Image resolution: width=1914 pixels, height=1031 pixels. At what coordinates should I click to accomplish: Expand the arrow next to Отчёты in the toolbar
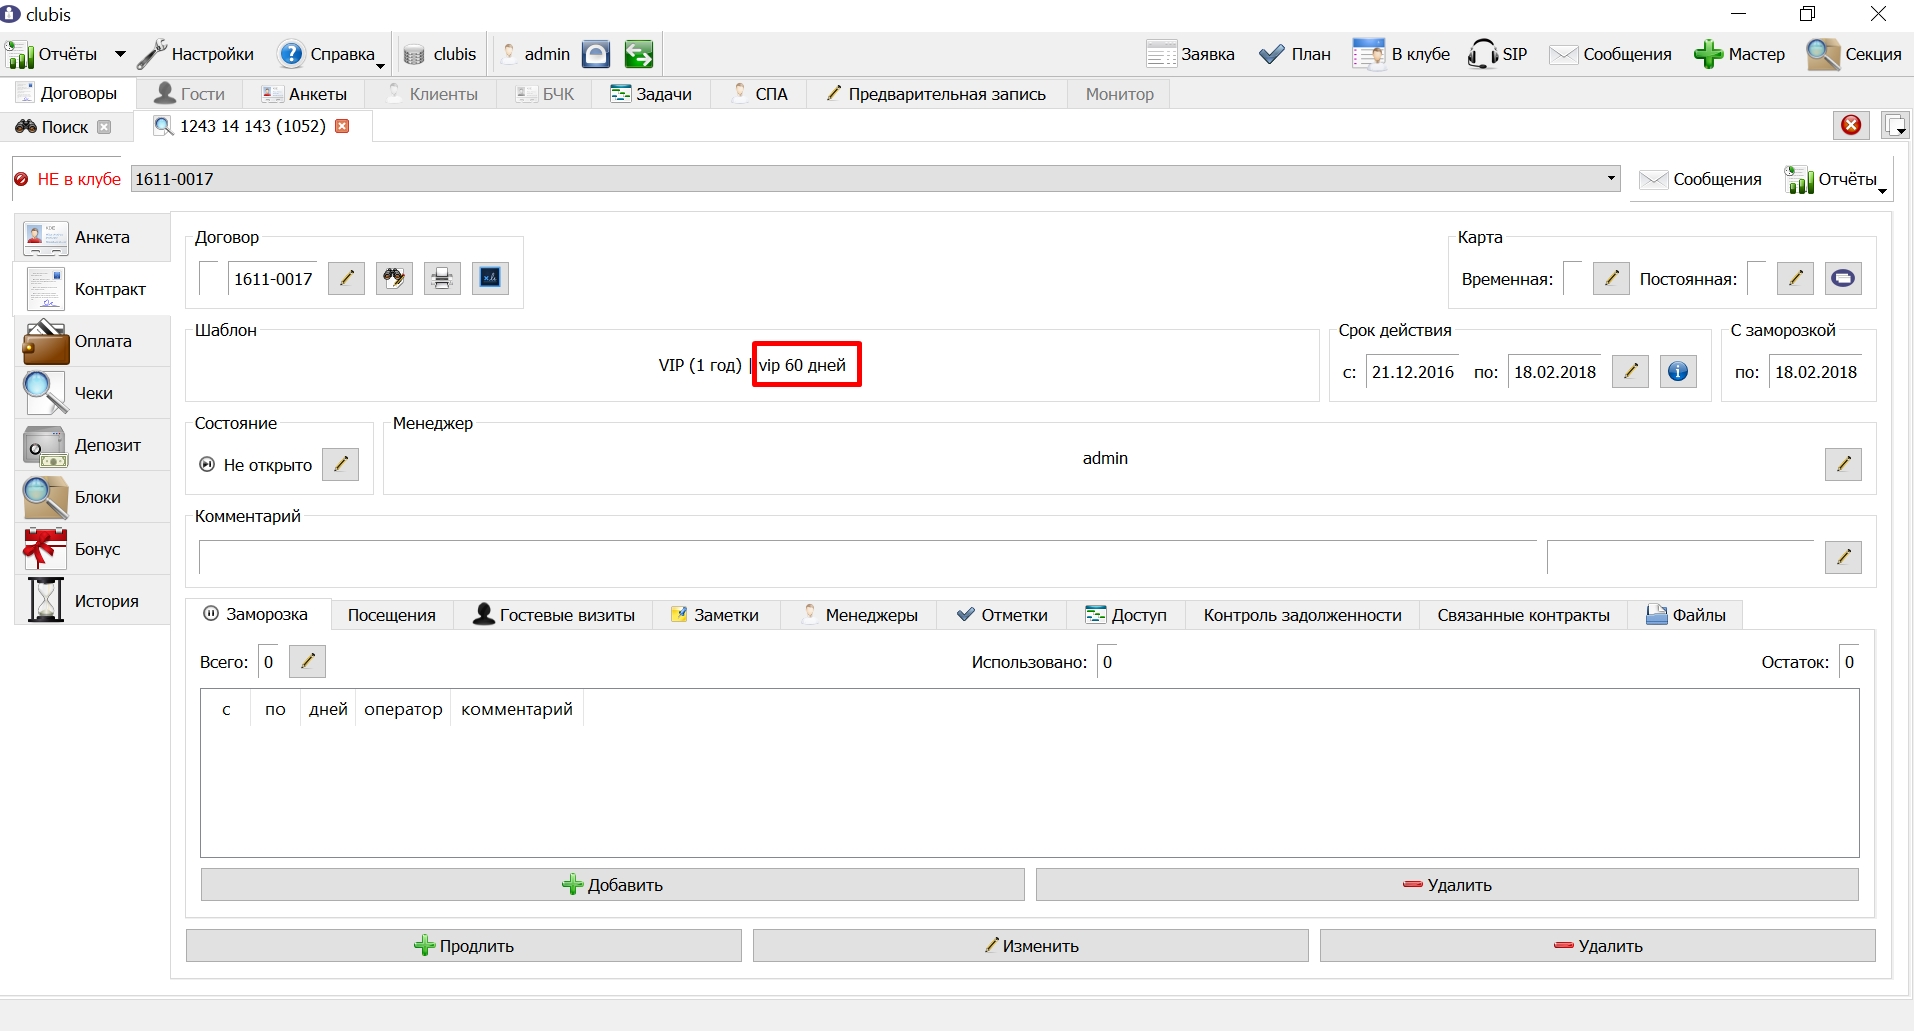pos(120,54)
